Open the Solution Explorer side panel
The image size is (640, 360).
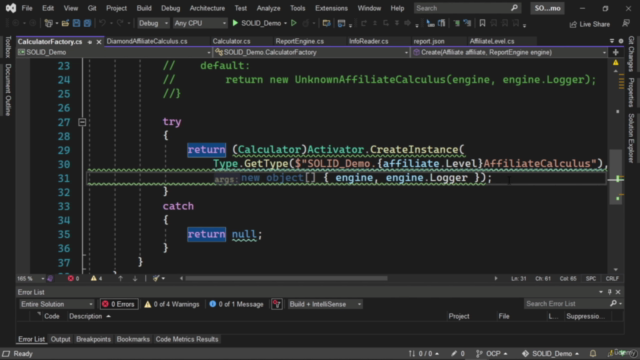[631, 138]
